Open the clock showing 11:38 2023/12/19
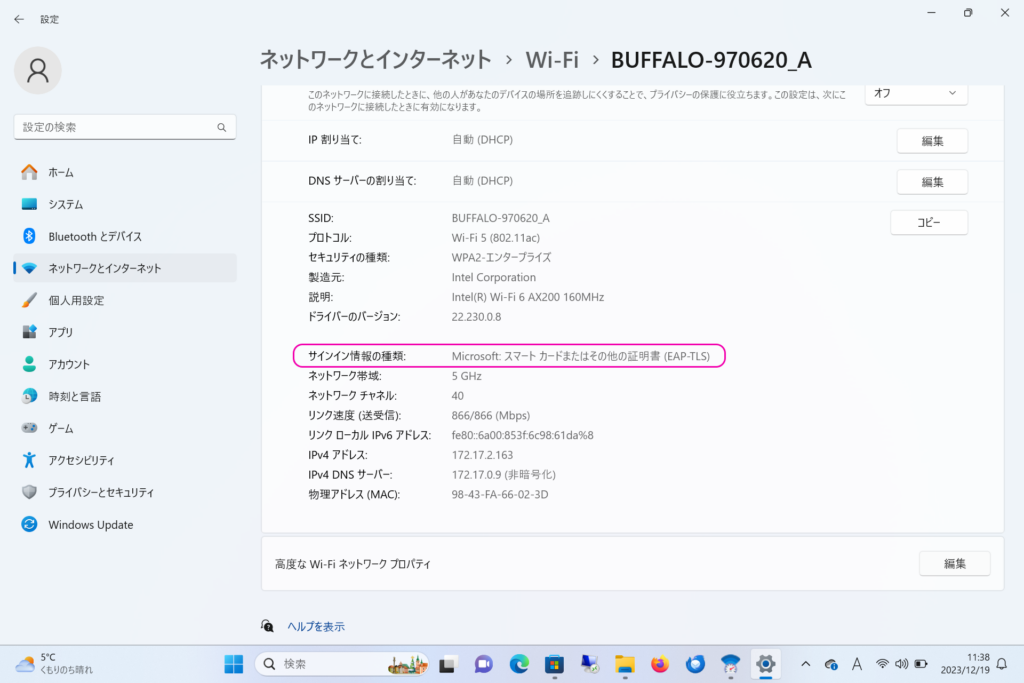Image resolution: width=1024 pixels, height=683 pixels. point(965,664)
